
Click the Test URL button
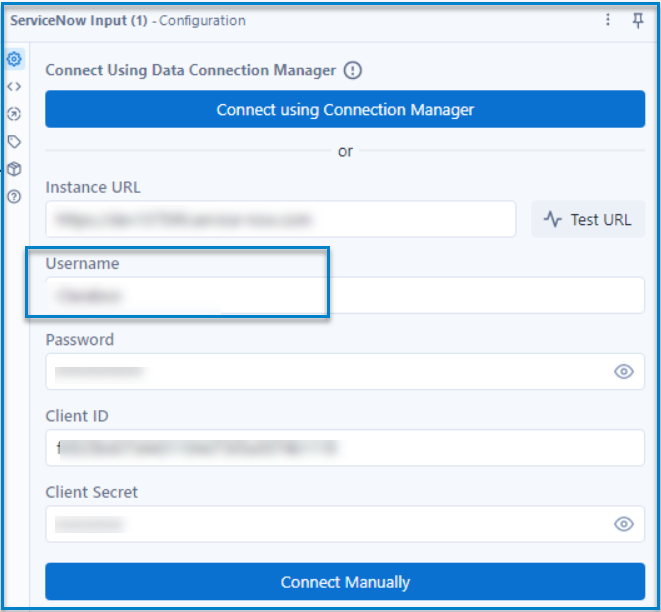pos(588,219)
